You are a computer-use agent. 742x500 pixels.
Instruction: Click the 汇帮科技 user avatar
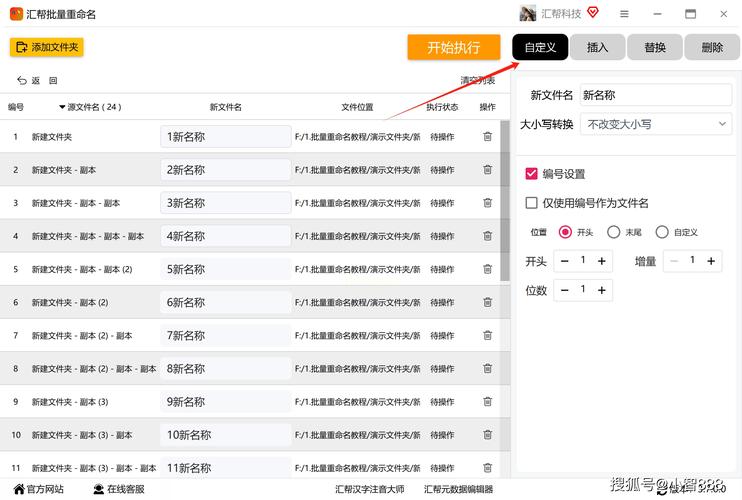[528, 14]
